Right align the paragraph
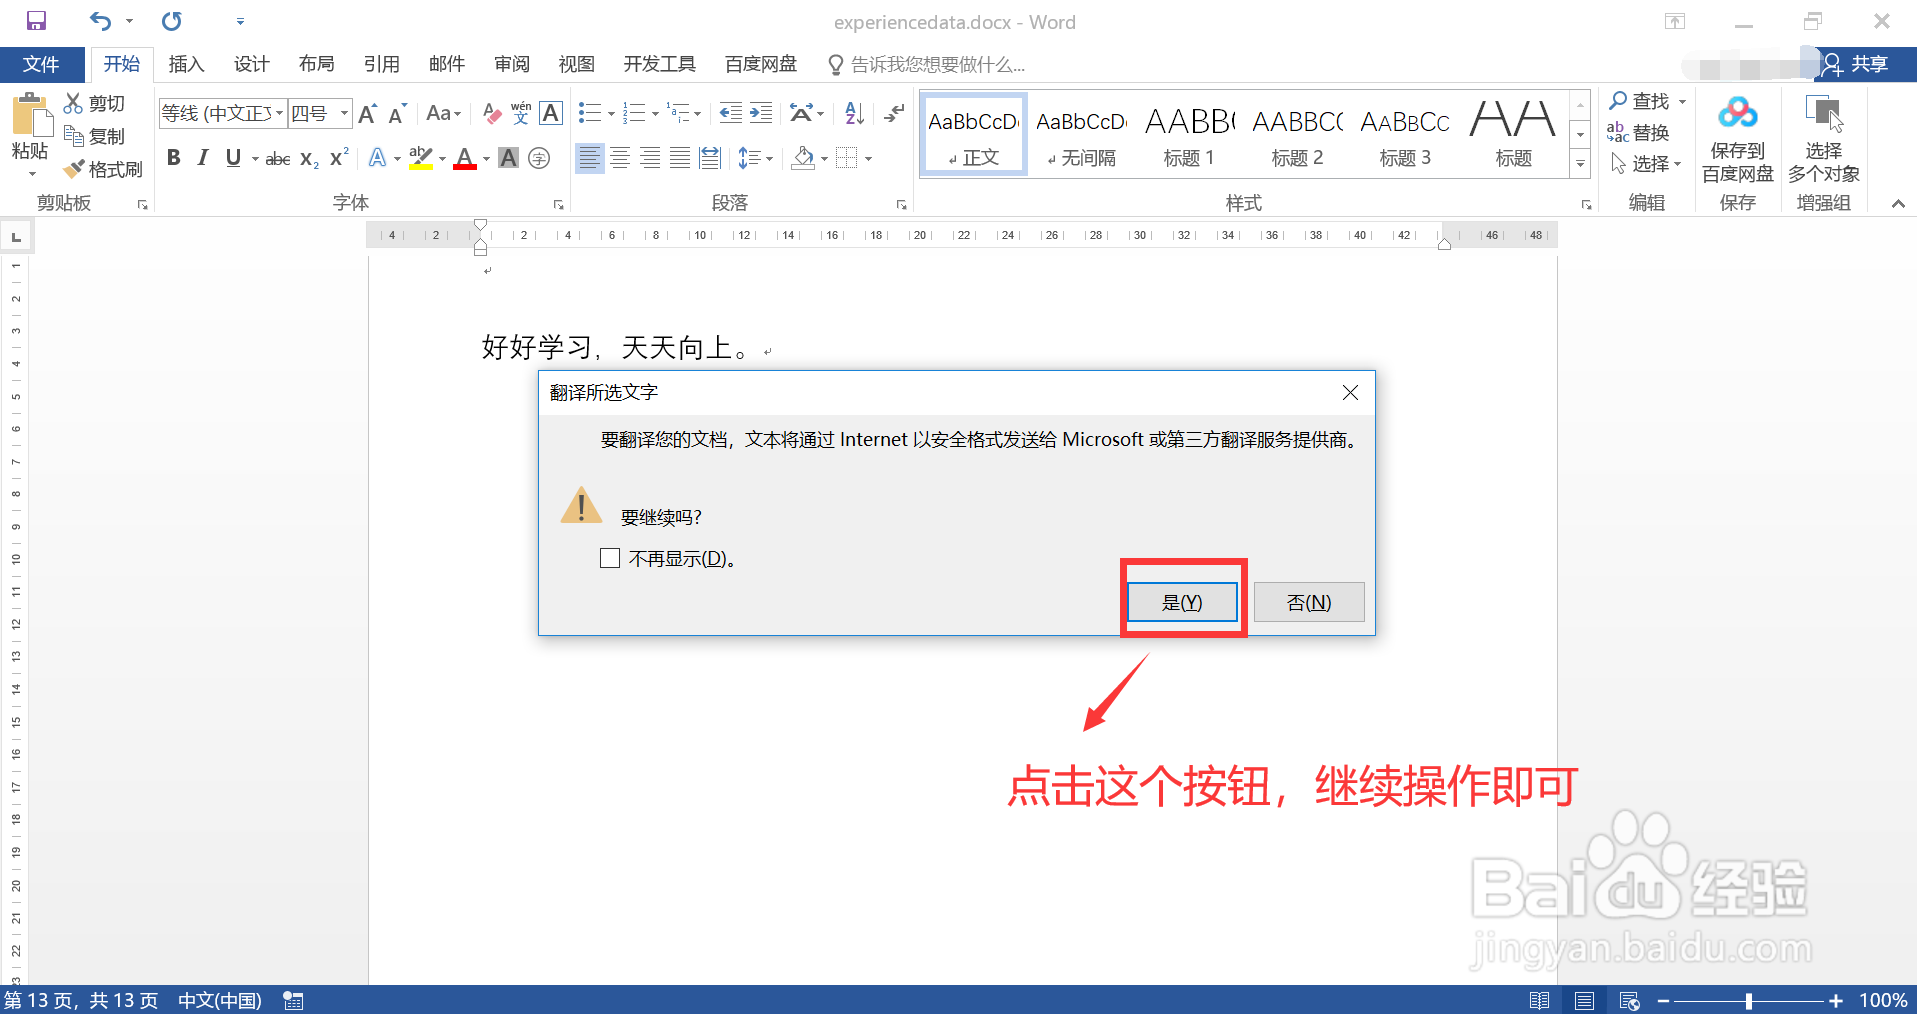1917x1014 pixels. pyautogui.click(x=650, y=158)
